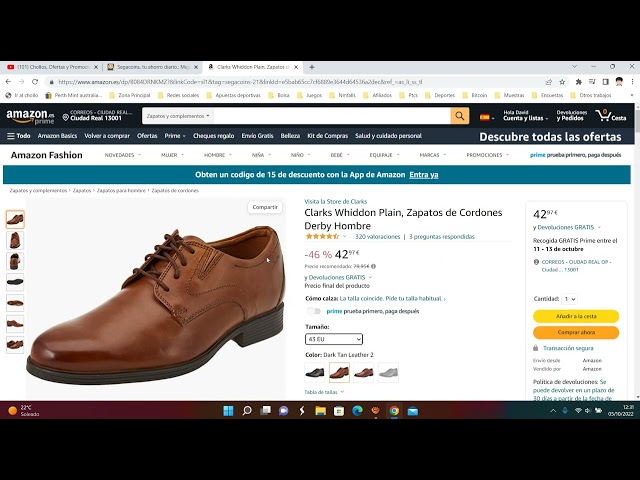Open File Explorer from the taskbar
This screenshot has height=480, width=640.
(320, 411)
